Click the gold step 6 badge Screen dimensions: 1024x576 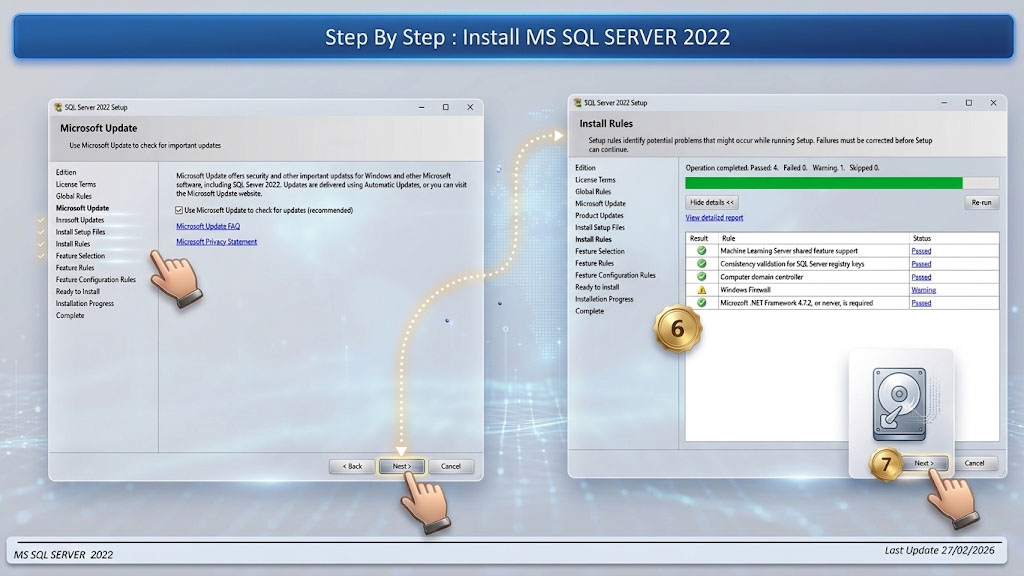point(677,328)
